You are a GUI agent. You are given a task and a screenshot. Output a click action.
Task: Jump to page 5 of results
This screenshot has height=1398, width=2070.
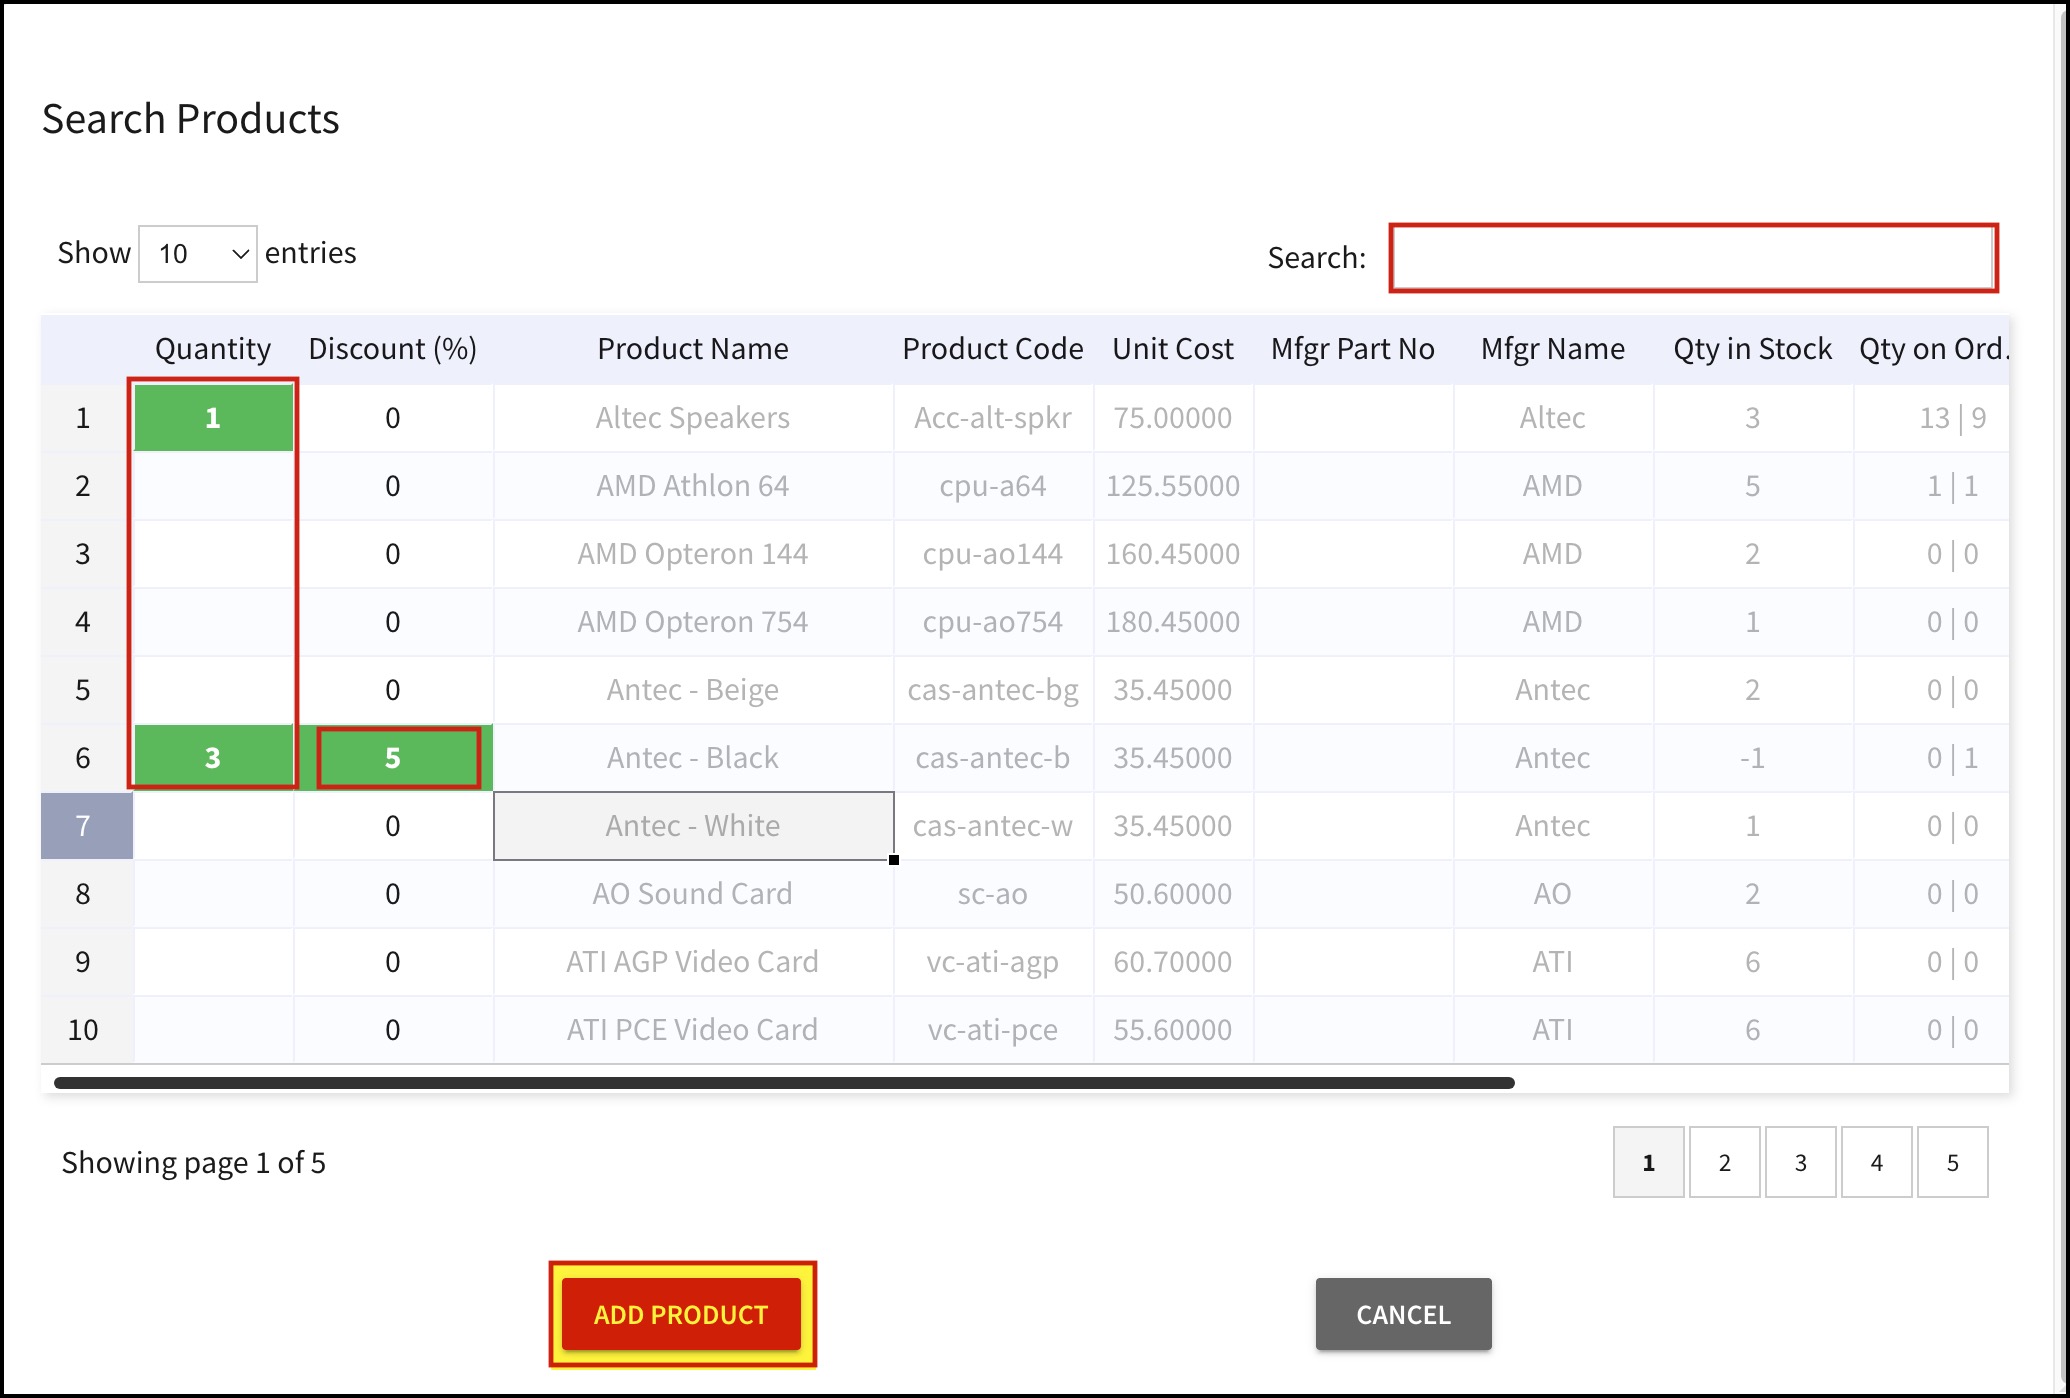pos(1952,1162)
